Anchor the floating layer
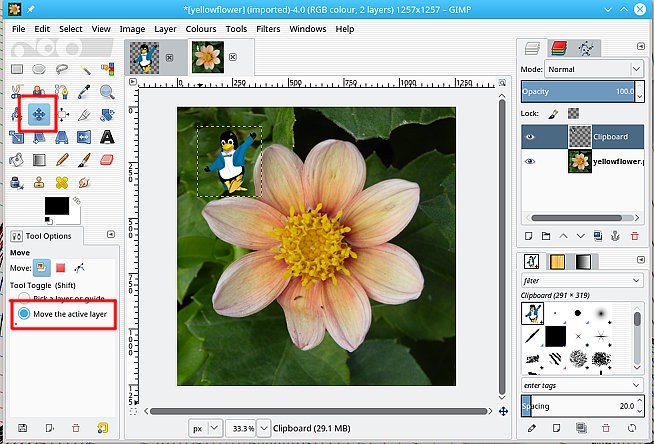The height and width of the screenshot is (444, 654). point(615,236)
